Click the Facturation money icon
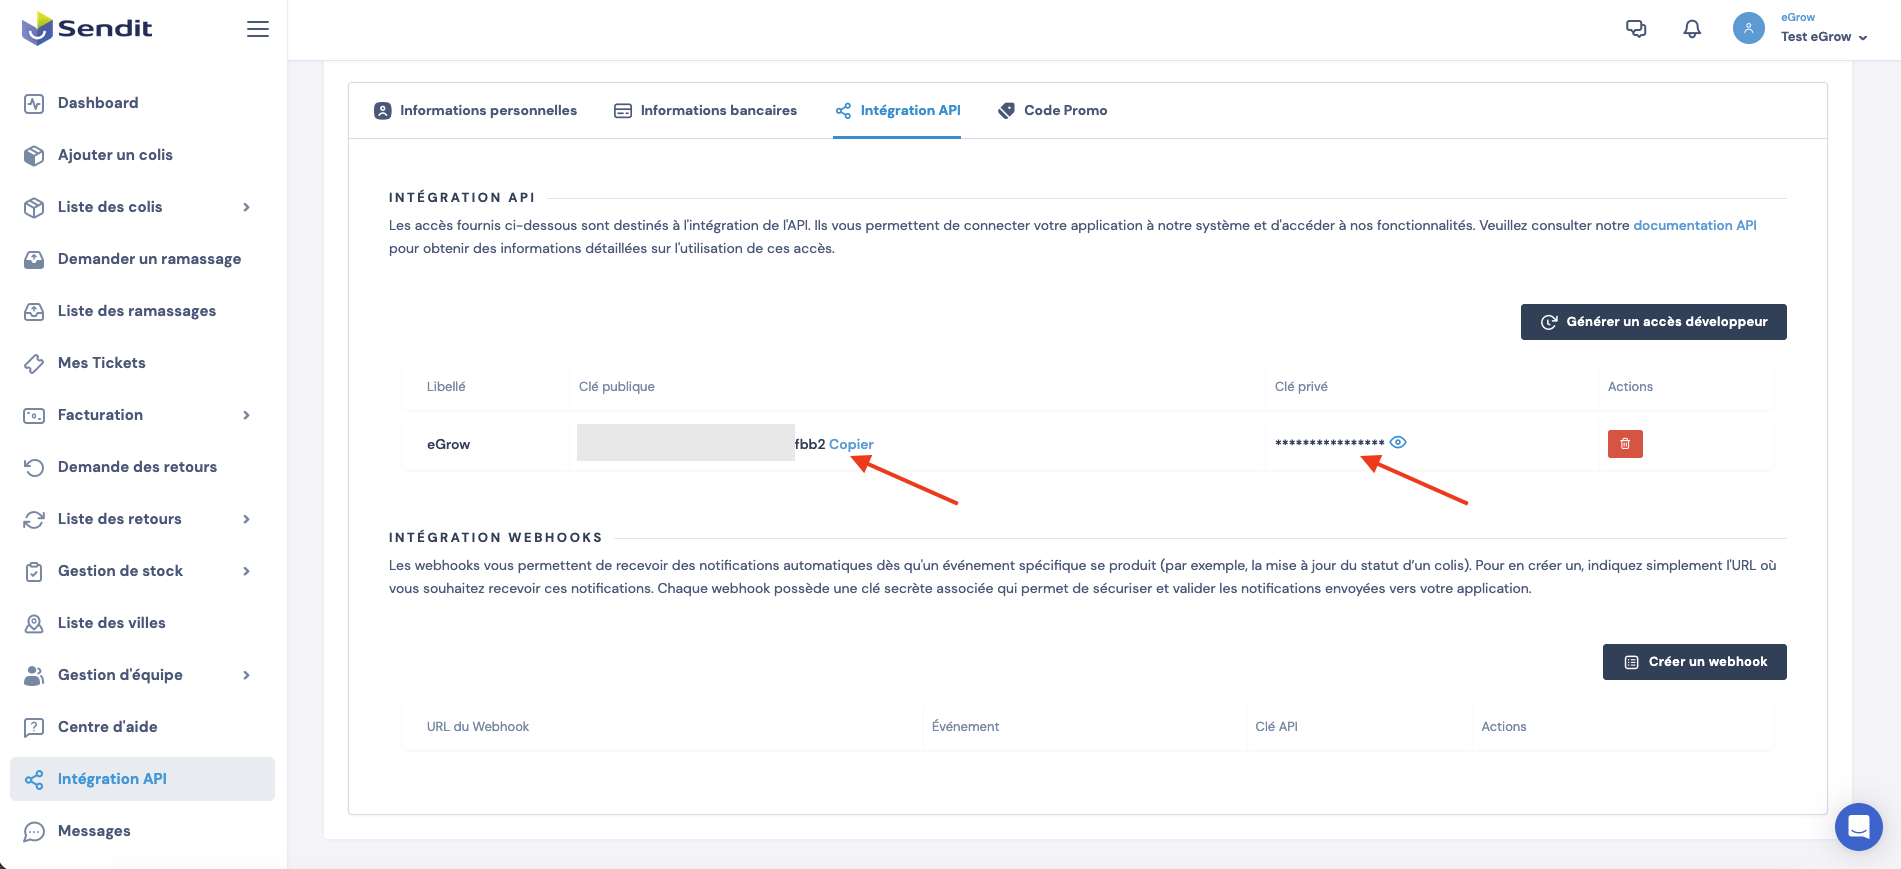Screen dimensions: 1901x869 click(34, 415)
